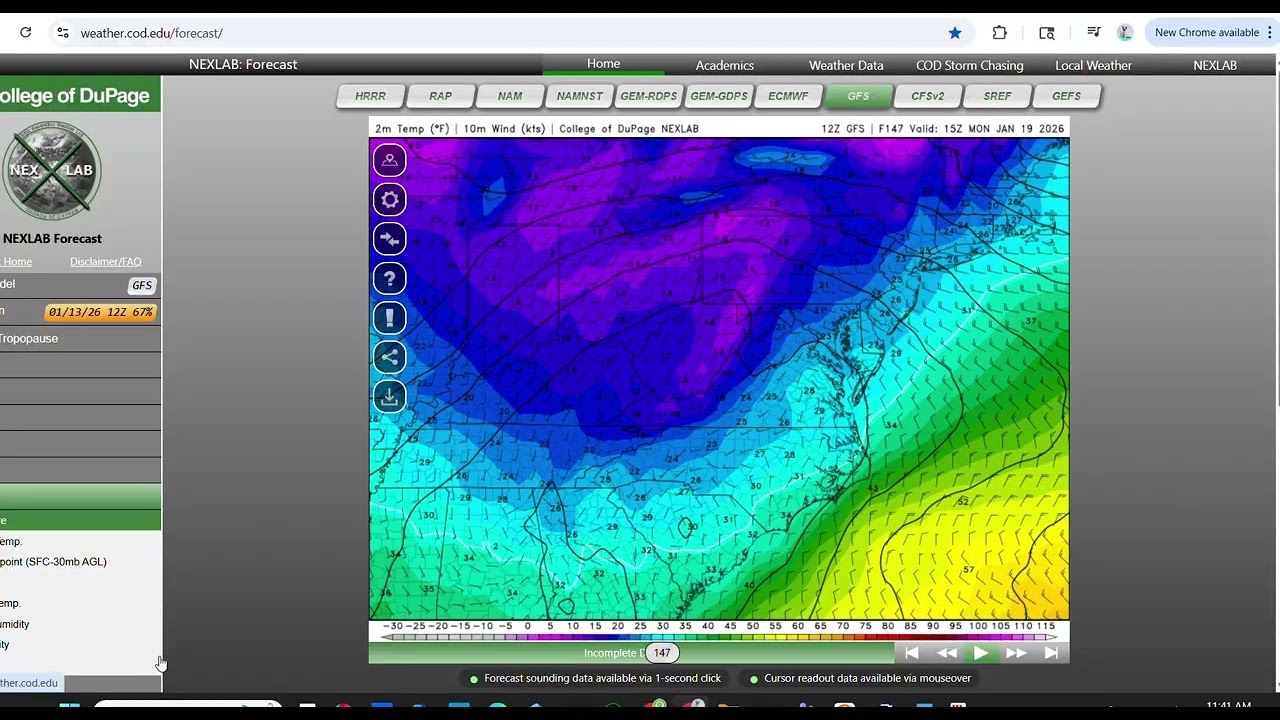
Task: Open the Academics menu
Action: click(725, 65)
